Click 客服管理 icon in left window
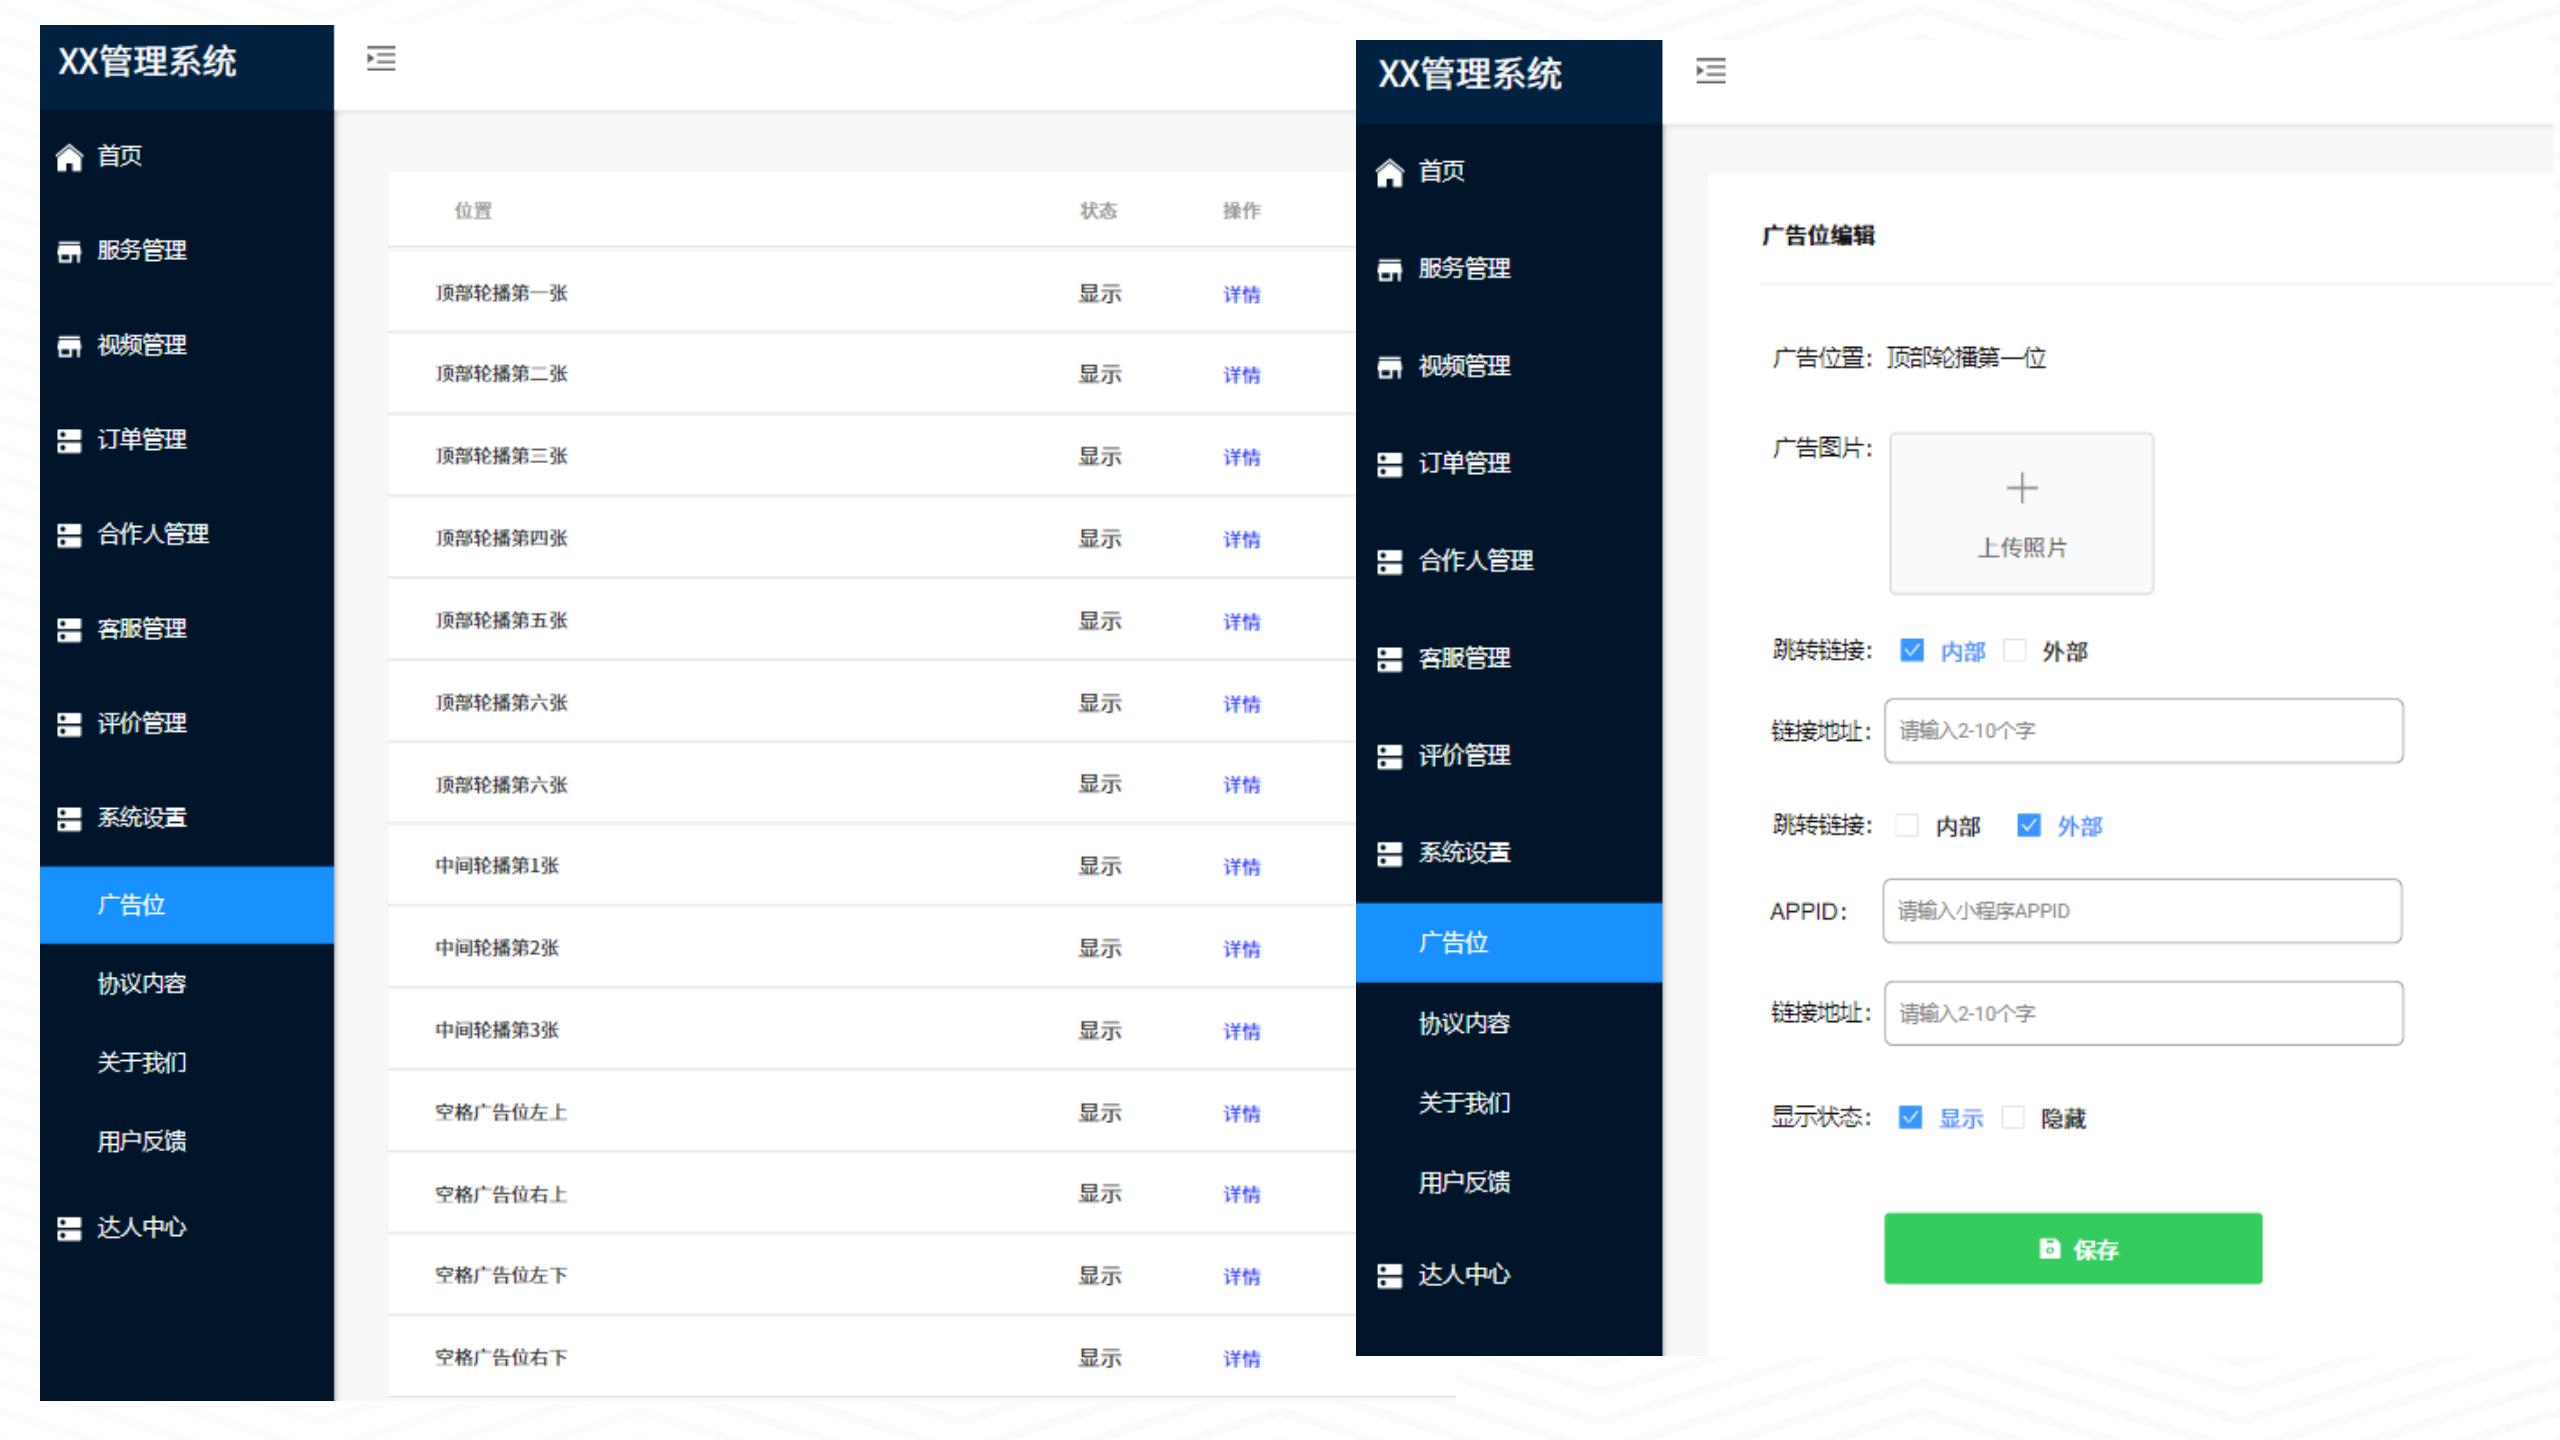The height and width of the screenshot is (1440, 2560). pos(69,629)
